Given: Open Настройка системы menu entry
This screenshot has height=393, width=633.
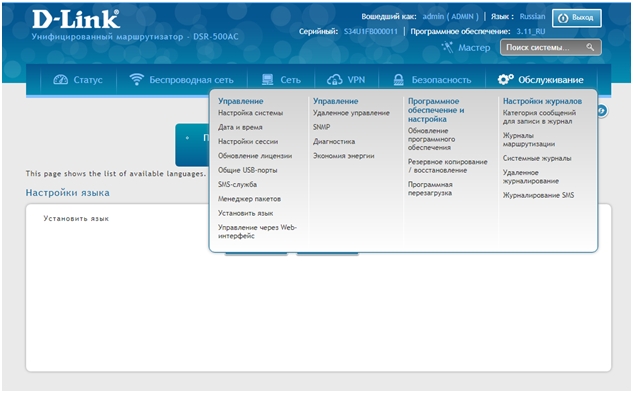Looking at the screenshot, I should click(250, 113).
